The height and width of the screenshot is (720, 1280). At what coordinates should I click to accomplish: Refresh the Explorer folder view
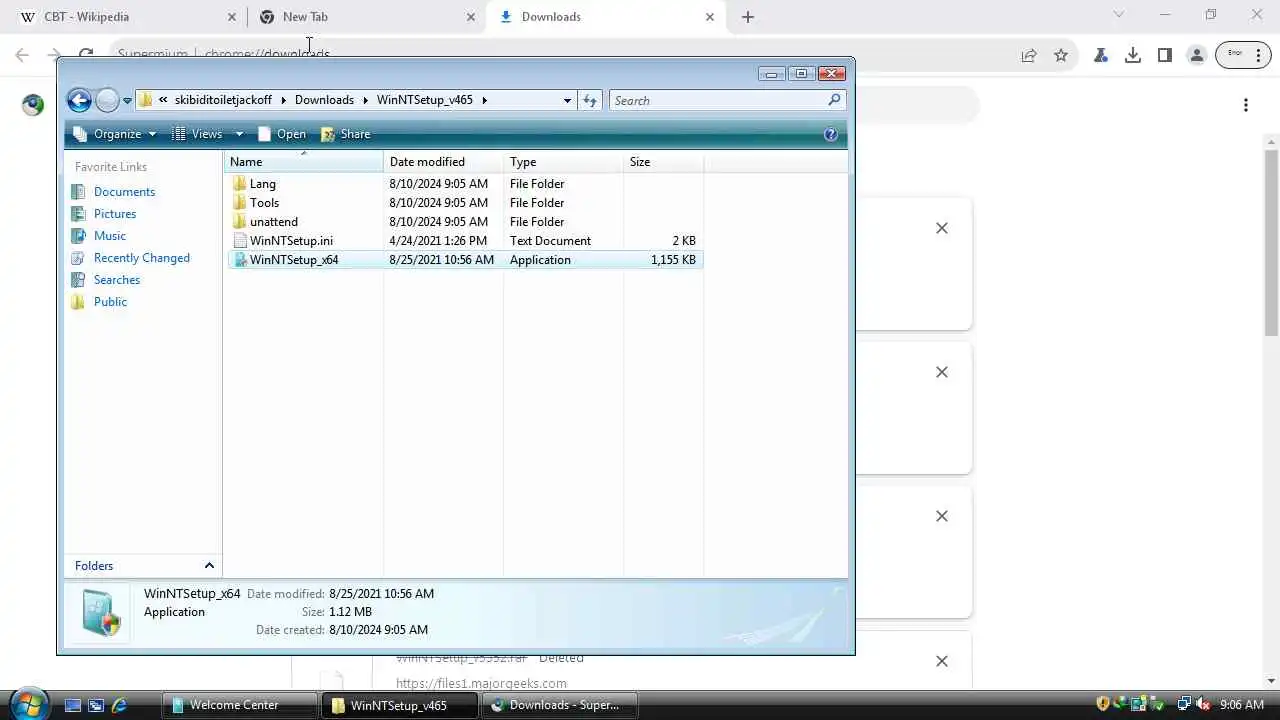tap(590, 100)
